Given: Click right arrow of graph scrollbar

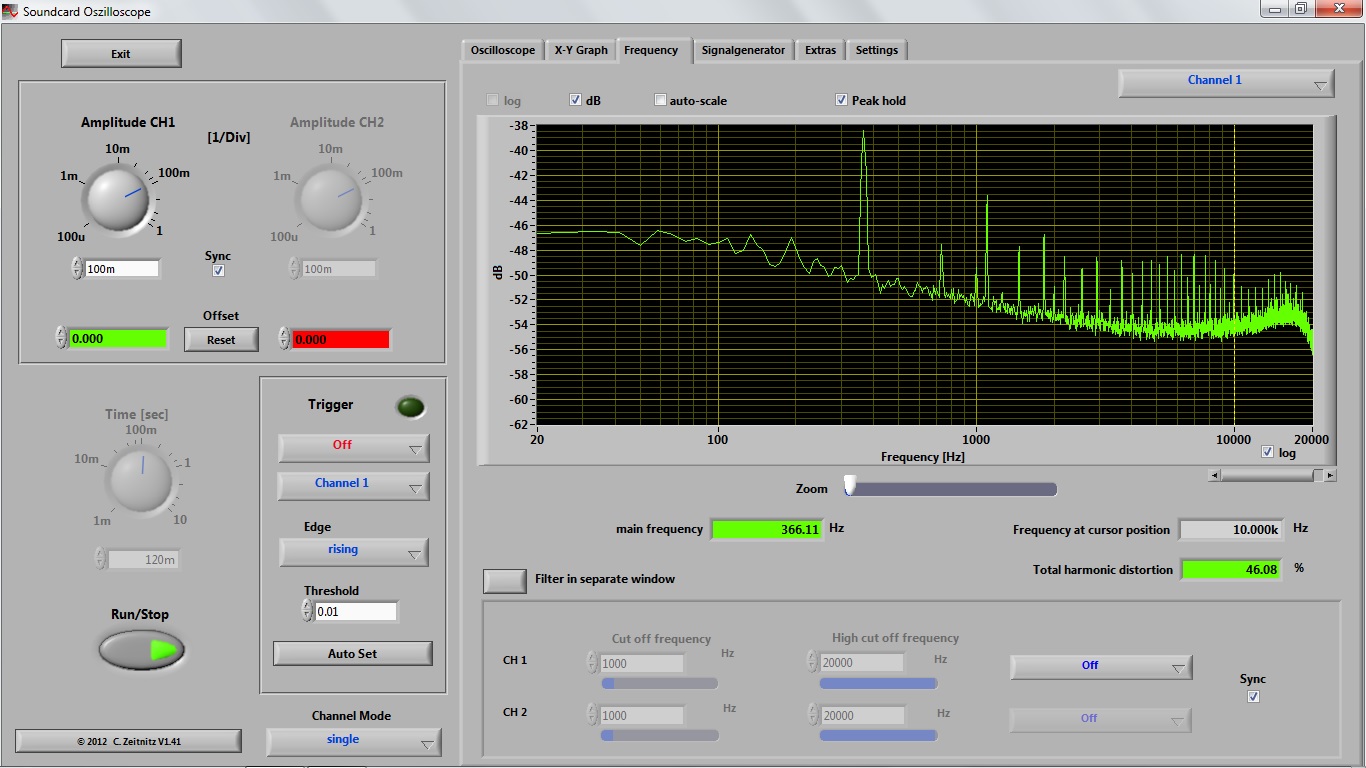Looking at the screenshot, I should [1330, 476].
